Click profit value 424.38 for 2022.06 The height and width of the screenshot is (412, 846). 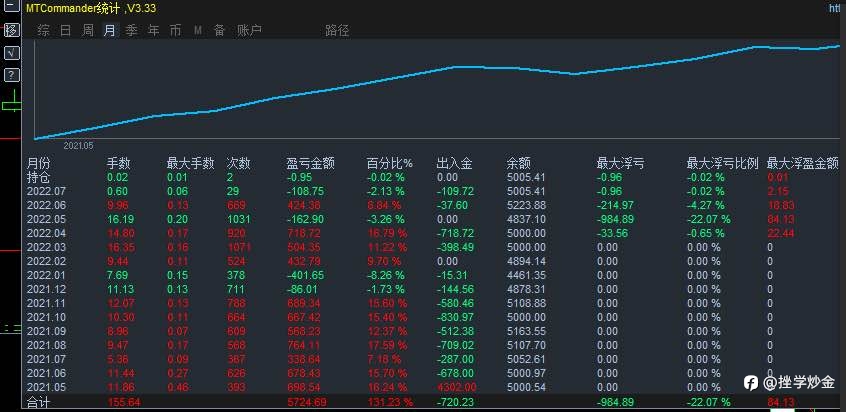(305, 205)
